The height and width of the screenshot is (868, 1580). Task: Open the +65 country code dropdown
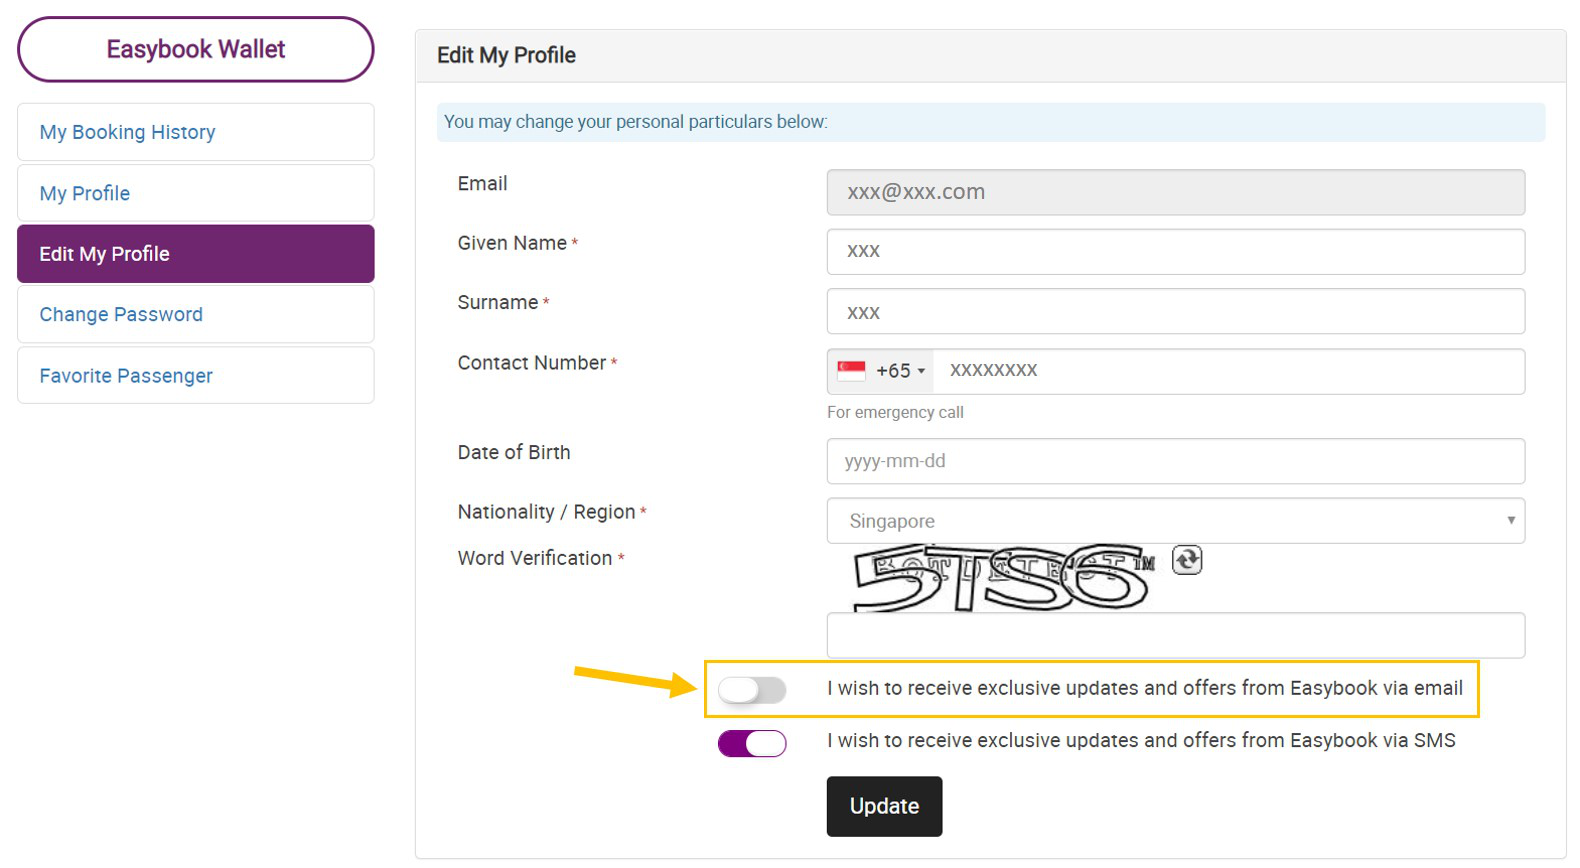coord(881,371)
